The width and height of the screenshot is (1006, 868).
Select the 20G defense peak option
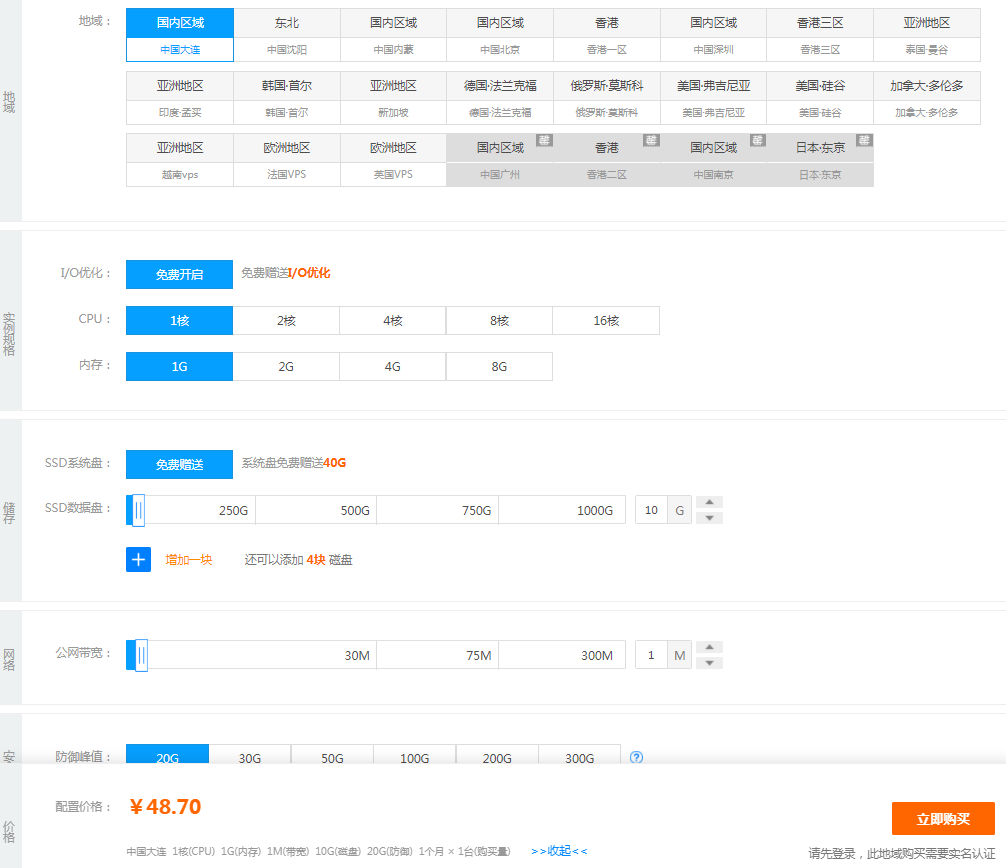[167, 758]
